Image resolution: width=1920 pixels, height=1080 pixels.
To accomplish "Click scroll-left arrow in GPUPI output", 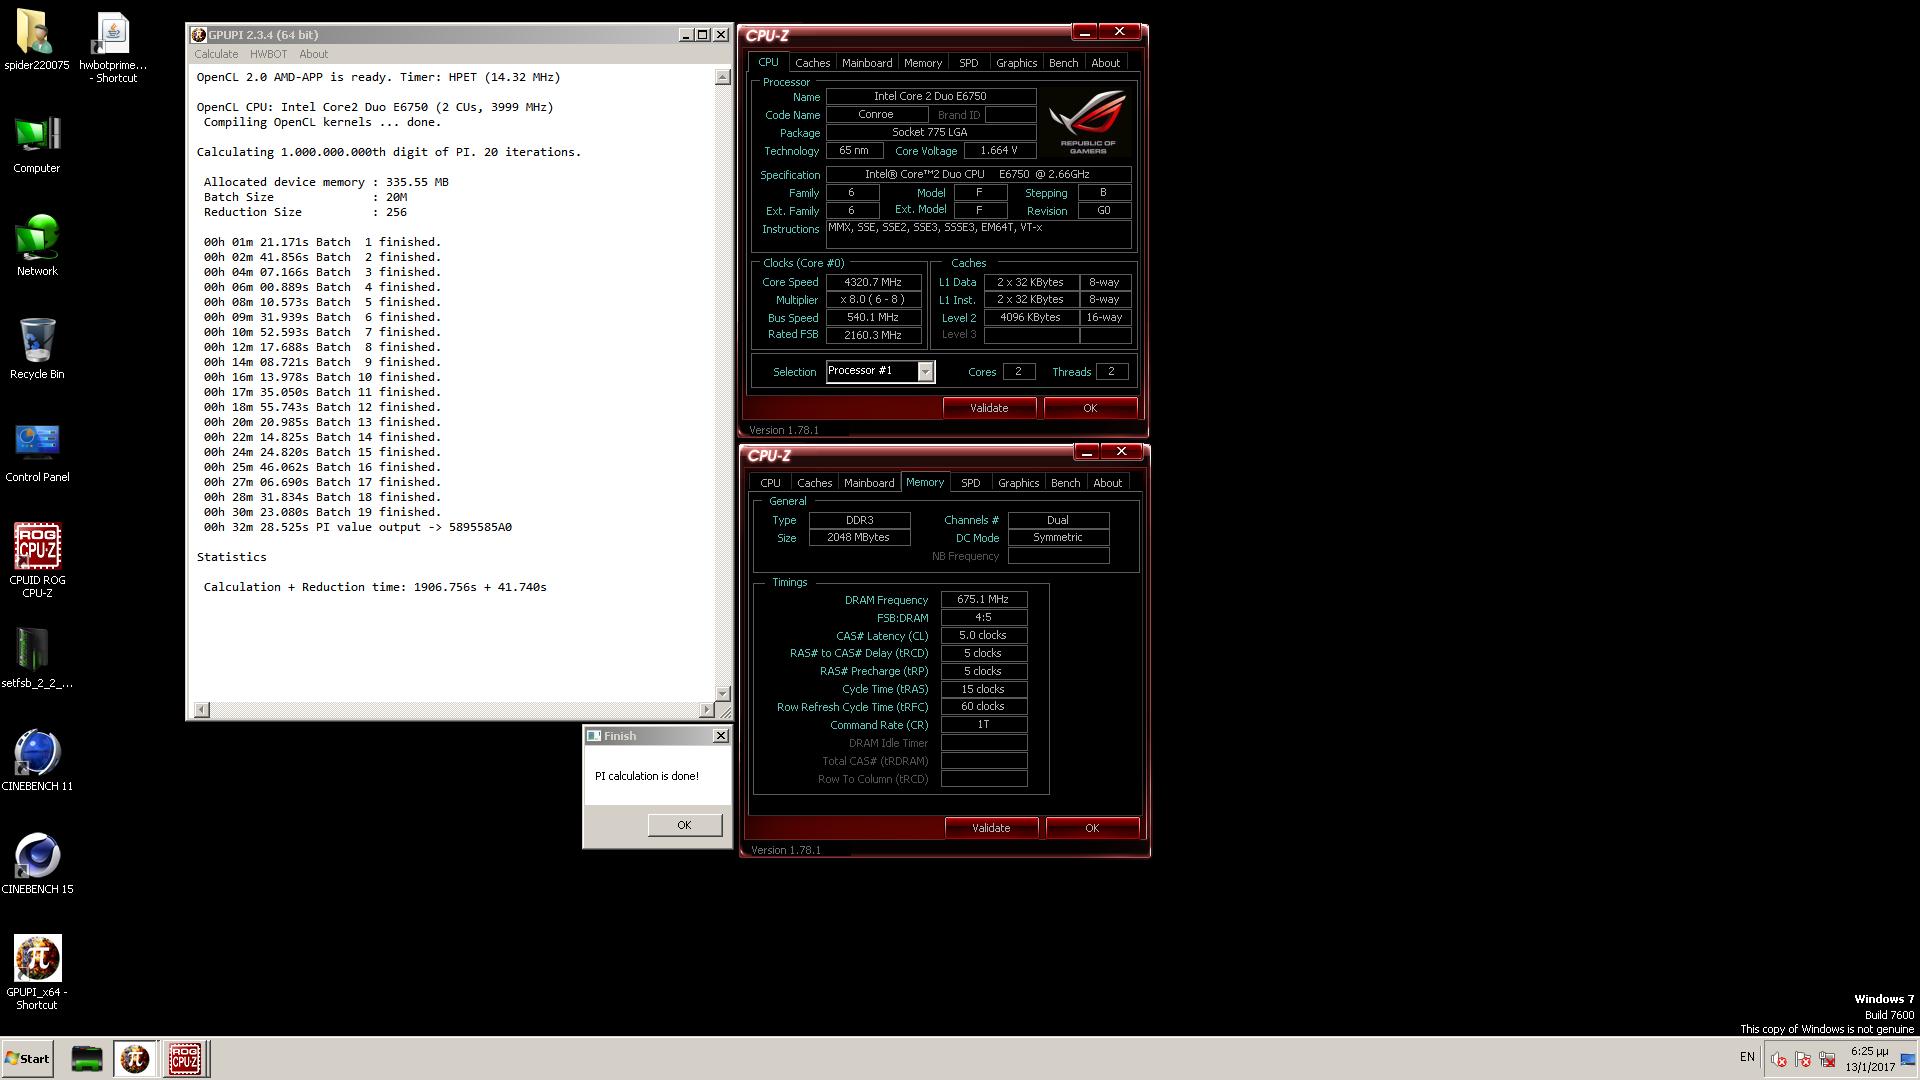I will (x=201, y=709).
